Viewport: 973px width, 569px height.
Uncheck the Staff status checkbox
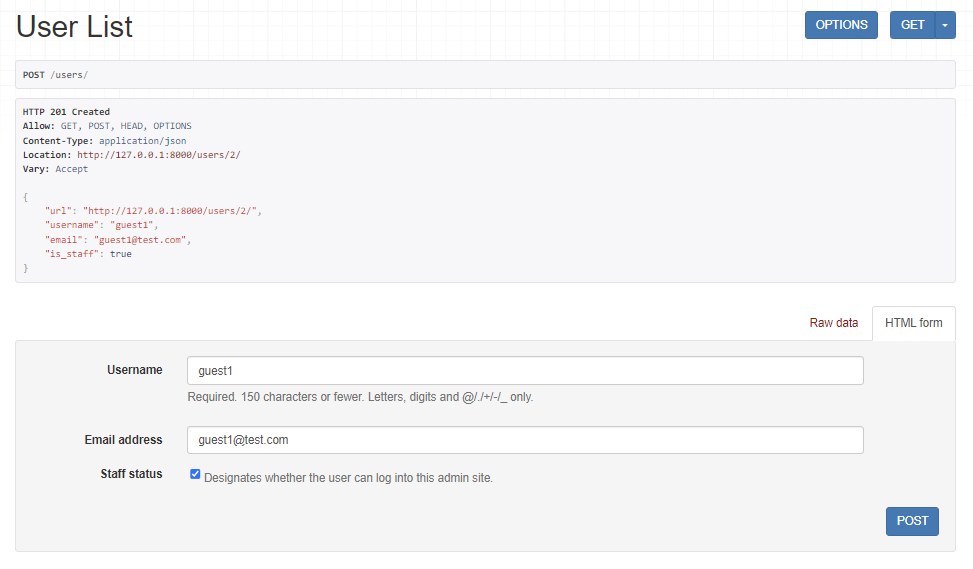(x=195, y=474)
